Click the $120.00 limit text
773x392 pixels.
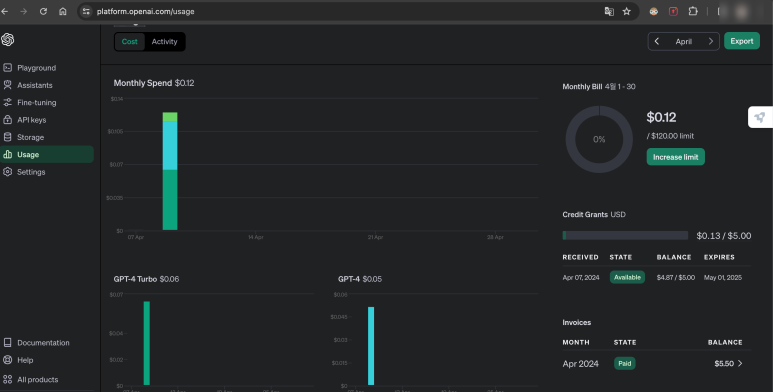[670, 136]
